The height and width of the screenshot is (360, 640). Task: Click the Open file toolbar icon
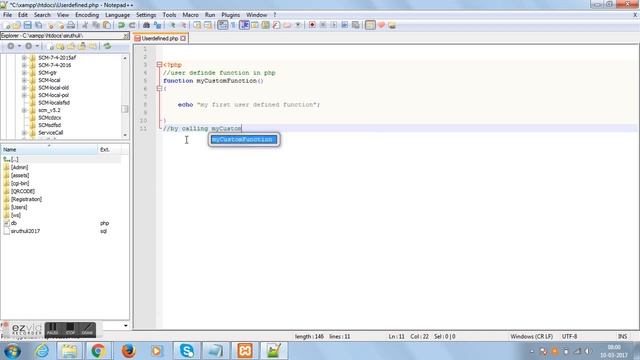17,25
